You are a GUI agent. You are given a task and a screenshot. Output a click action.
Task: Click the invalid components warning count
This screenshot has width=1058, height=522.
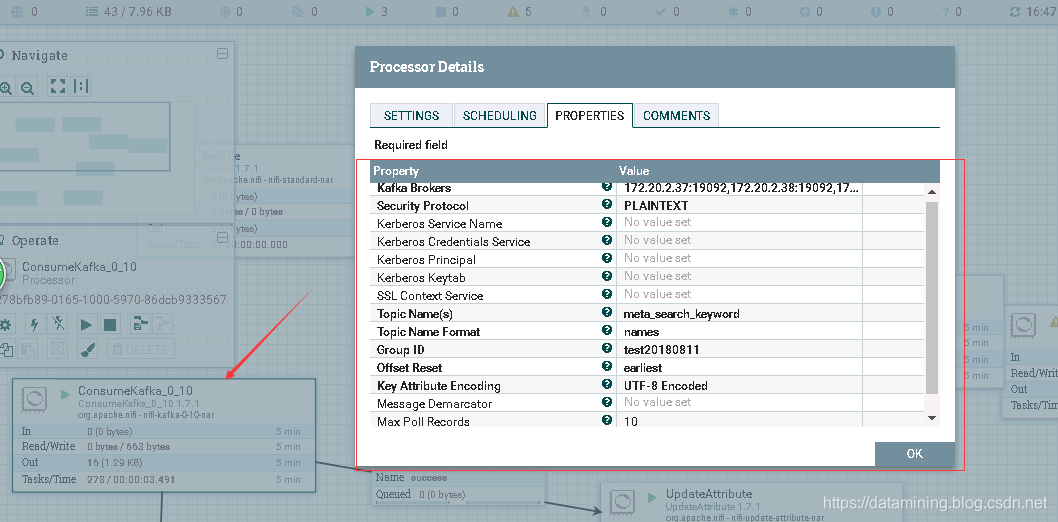(x=520, y=11)
